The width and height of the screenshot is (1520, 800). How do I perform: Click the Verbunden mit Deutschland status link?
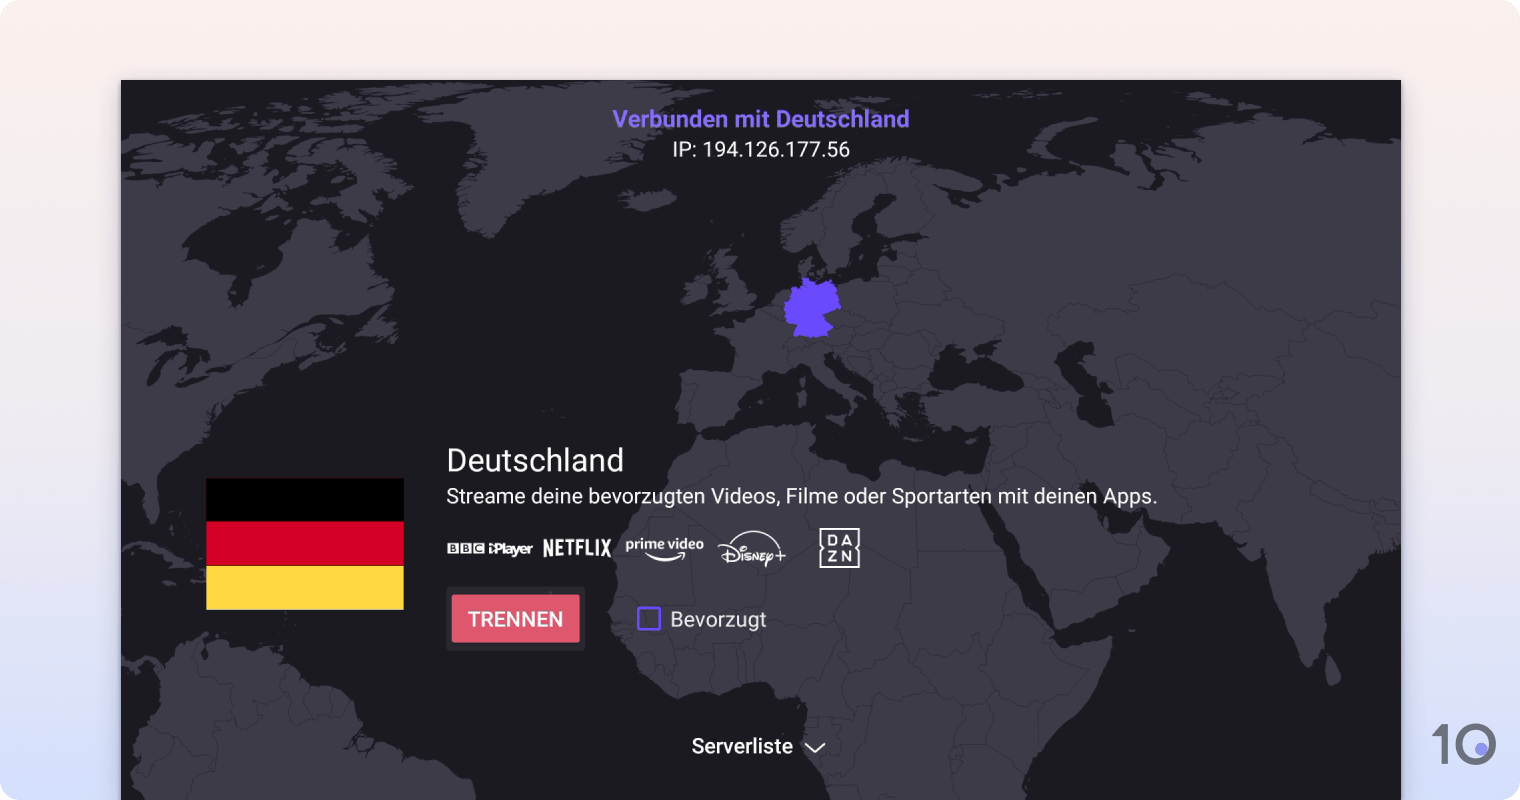click(761, 119)
